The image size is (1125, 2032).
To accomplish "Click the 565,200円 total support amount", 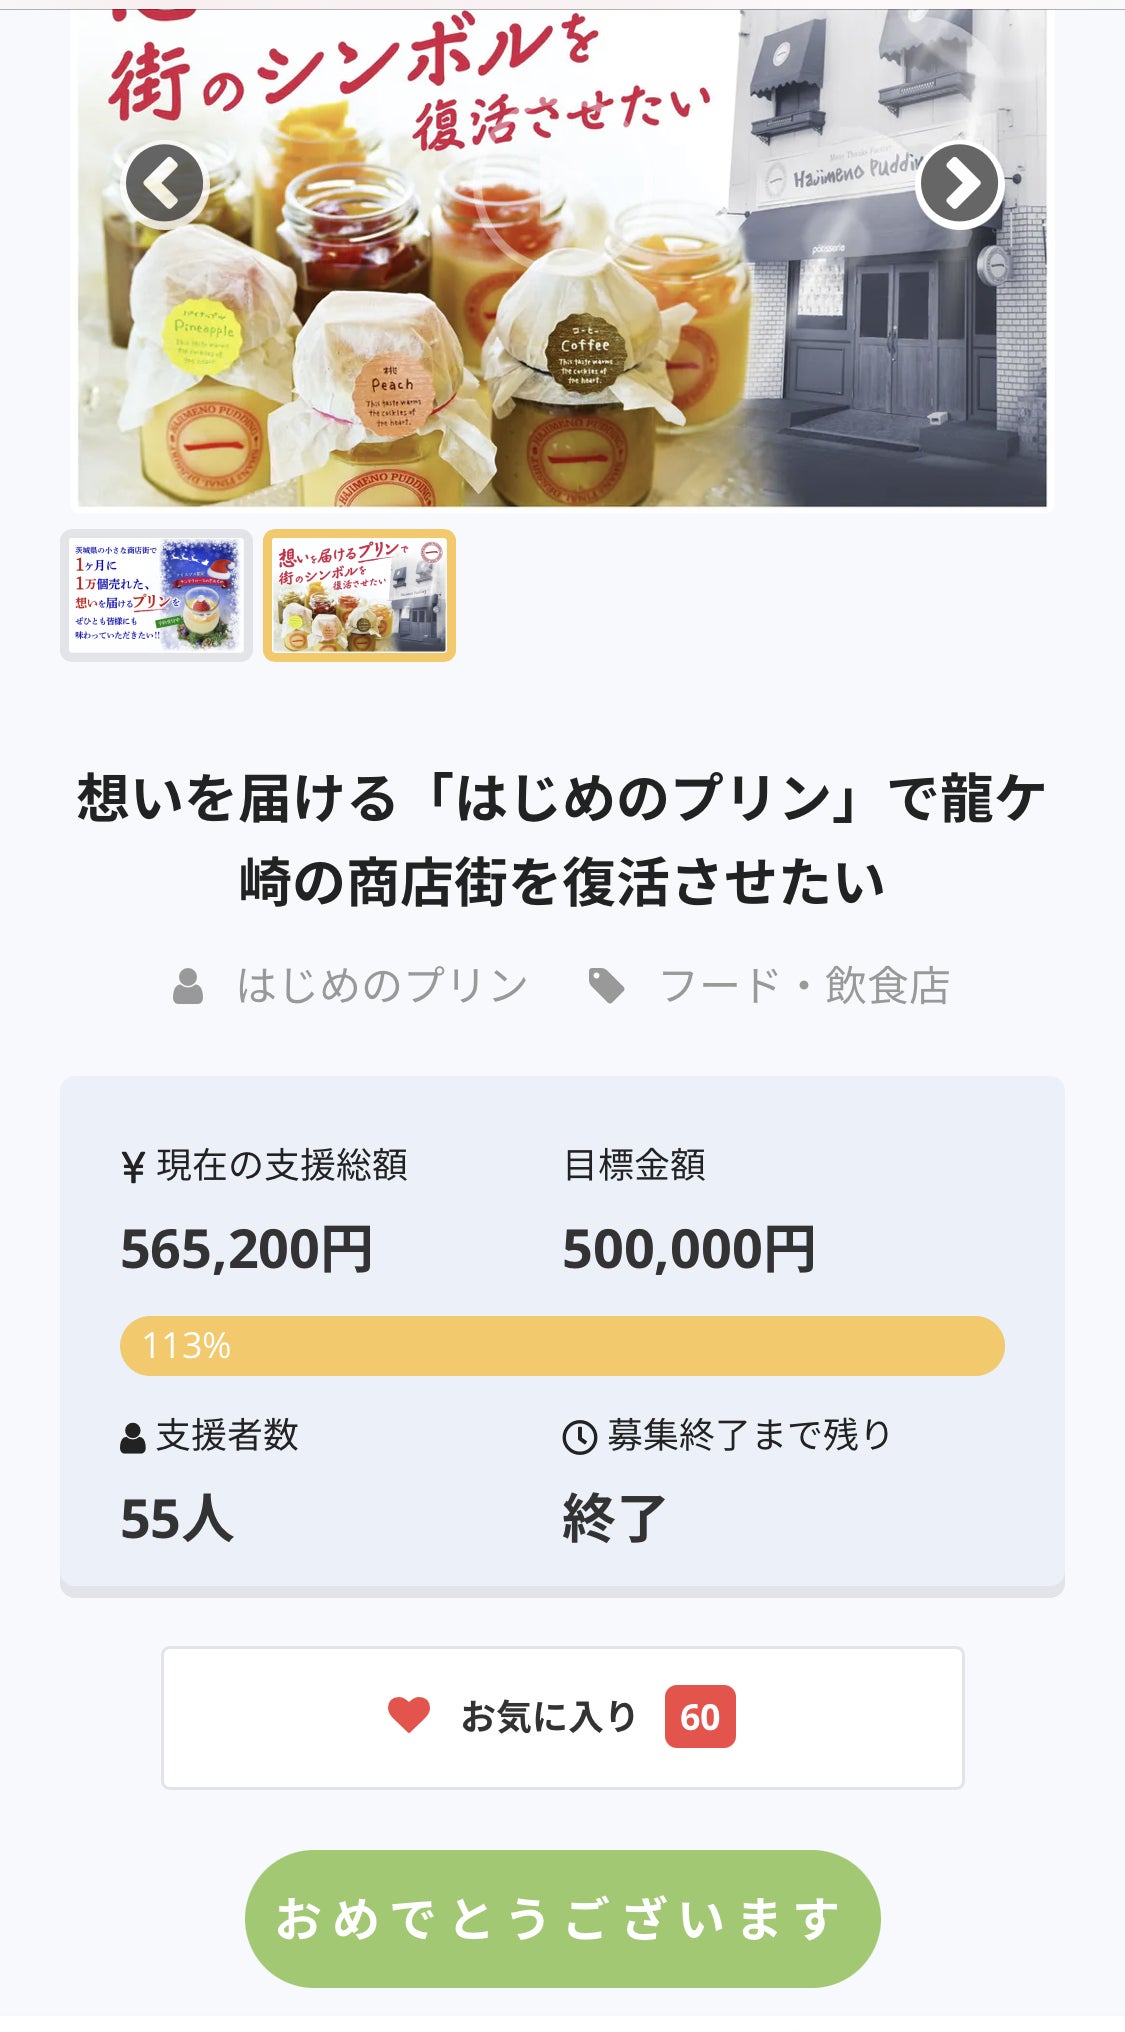I will pyautogui.click(x=246, y=1250).
